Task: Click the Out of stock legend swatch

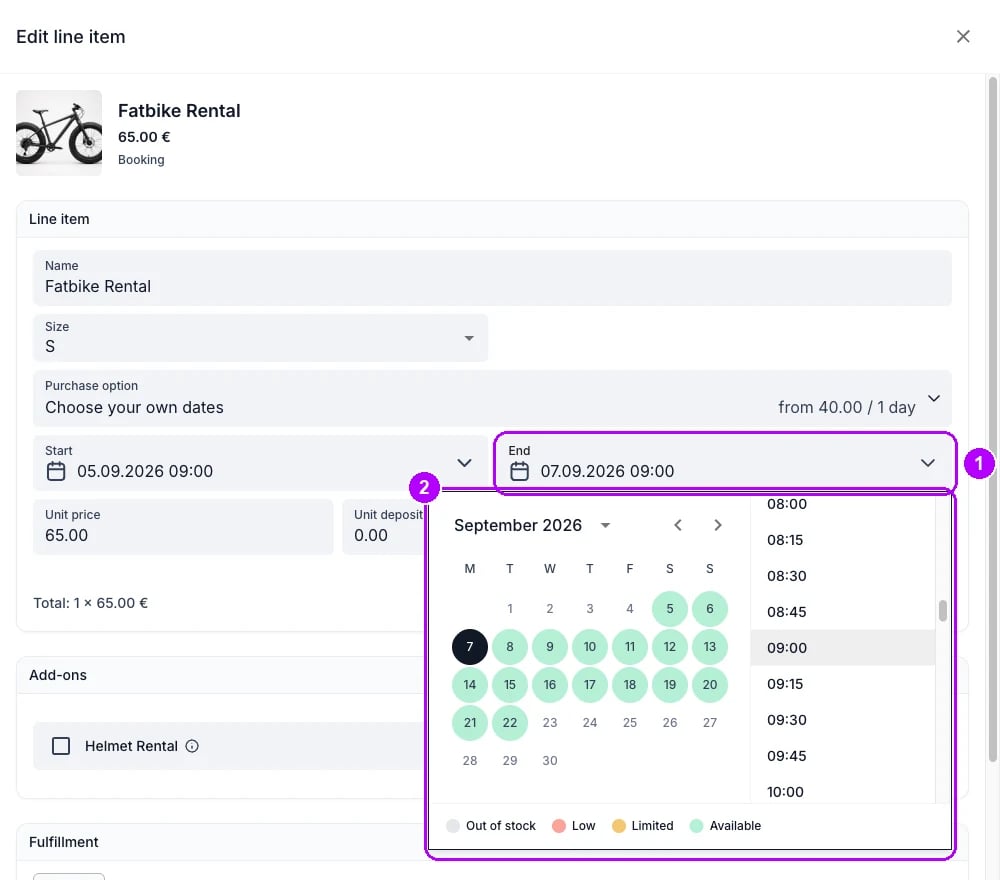Action: (453, 826)
